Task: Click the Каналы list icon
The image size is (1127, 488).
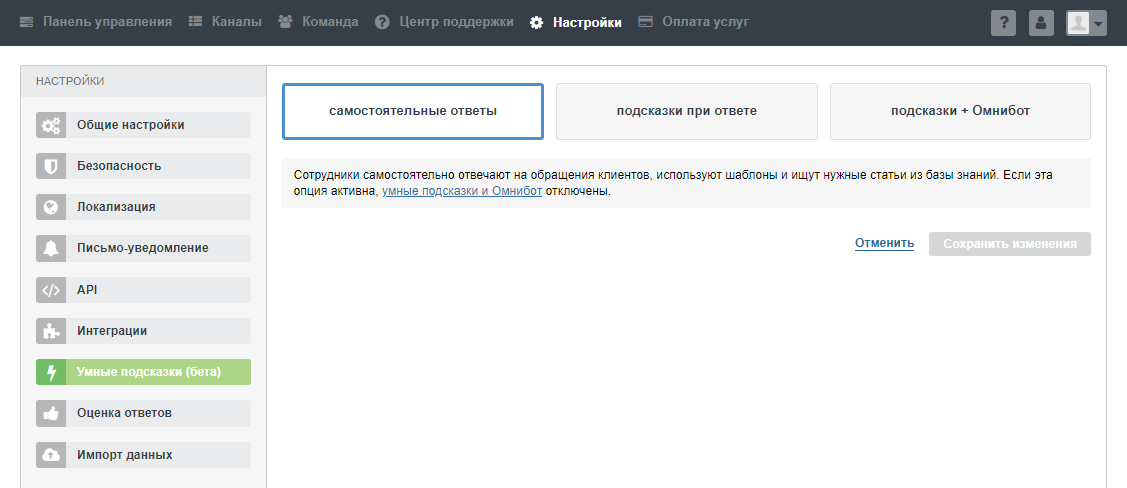Action: pyautogui.click(x=196, y=22)
